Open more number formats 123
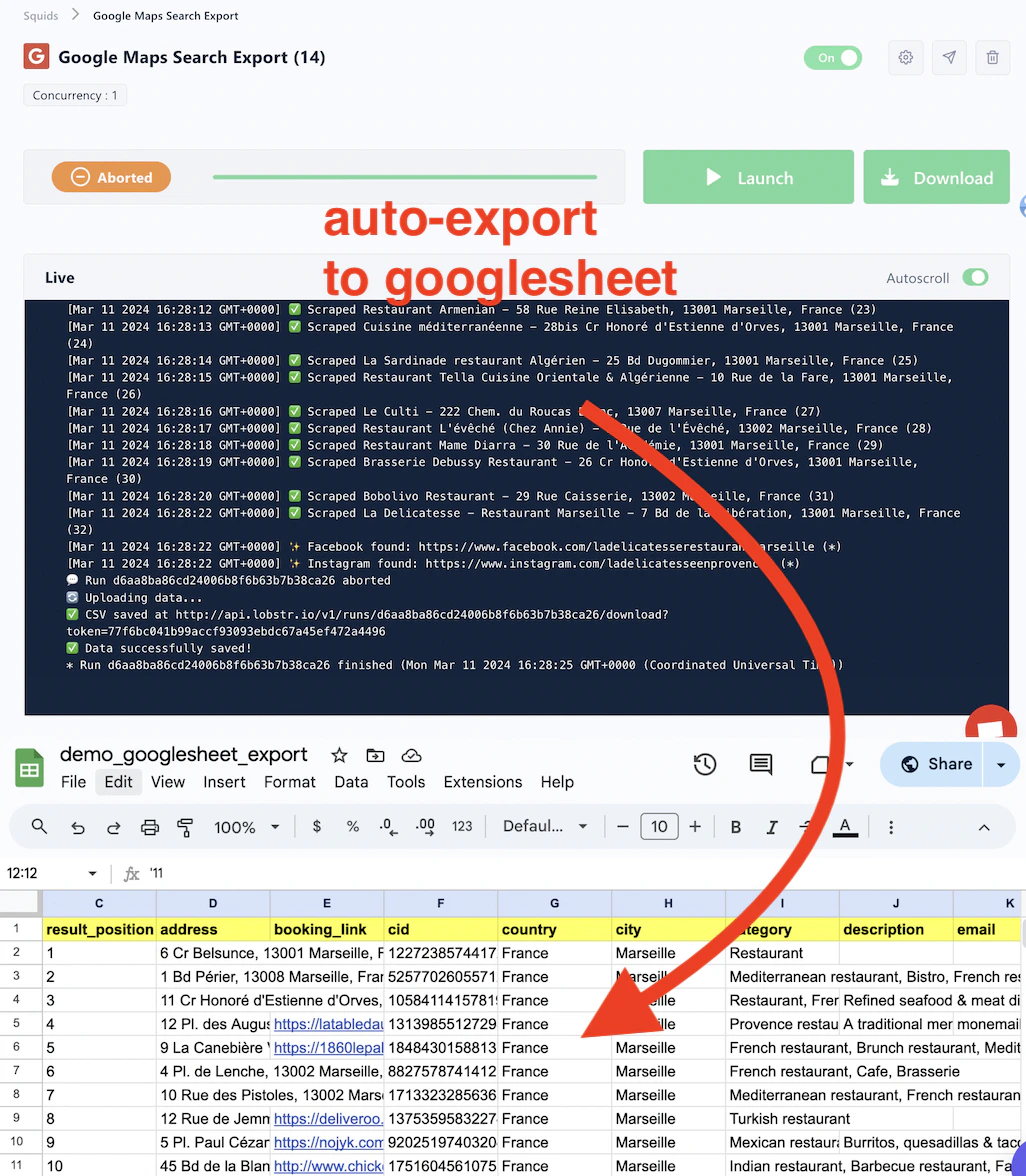Screen dimensions: 1026x1176 tap(462, 826)
